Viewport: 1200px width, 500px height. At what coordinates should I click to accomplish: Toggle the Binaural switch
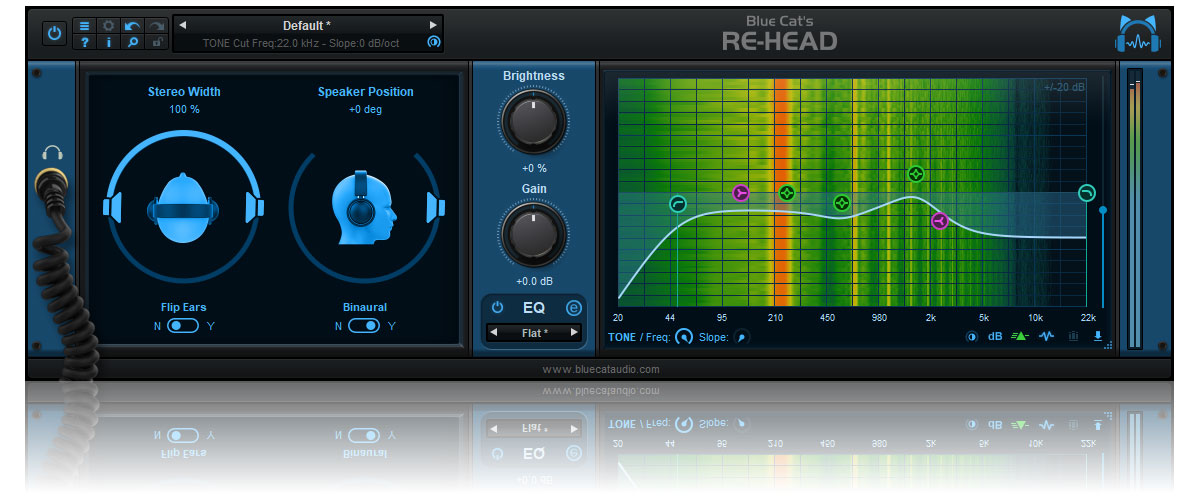pyautogui.click(x=365, y=326)
